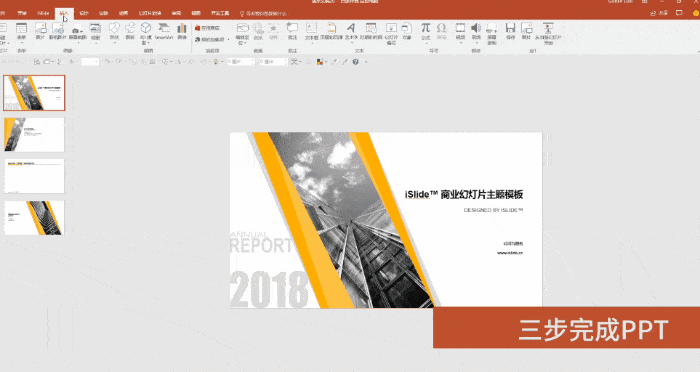Click the Audio speaker icon
The width and height of the screenshot is (700, 372).
(x=476, y=32)
